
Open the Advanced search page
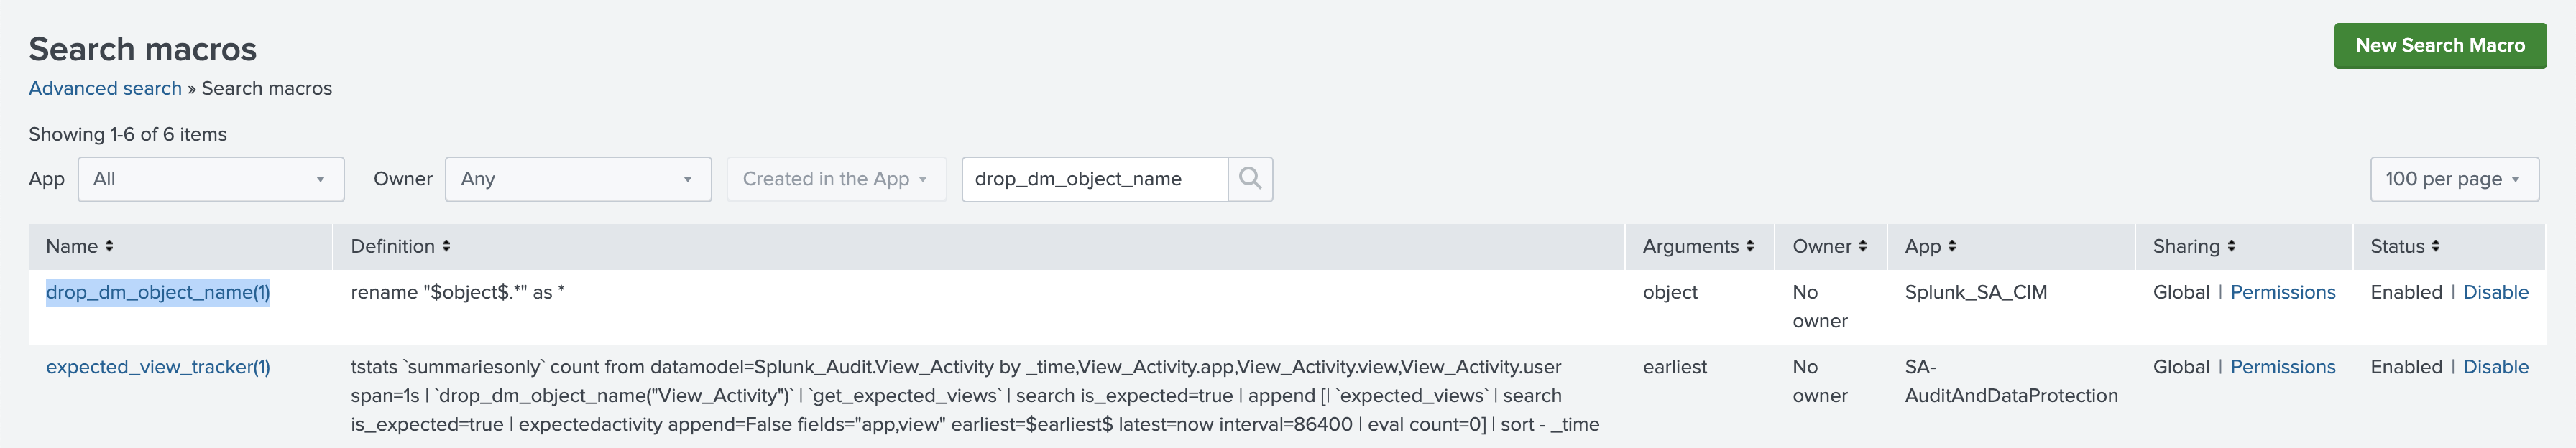point(104,88)
